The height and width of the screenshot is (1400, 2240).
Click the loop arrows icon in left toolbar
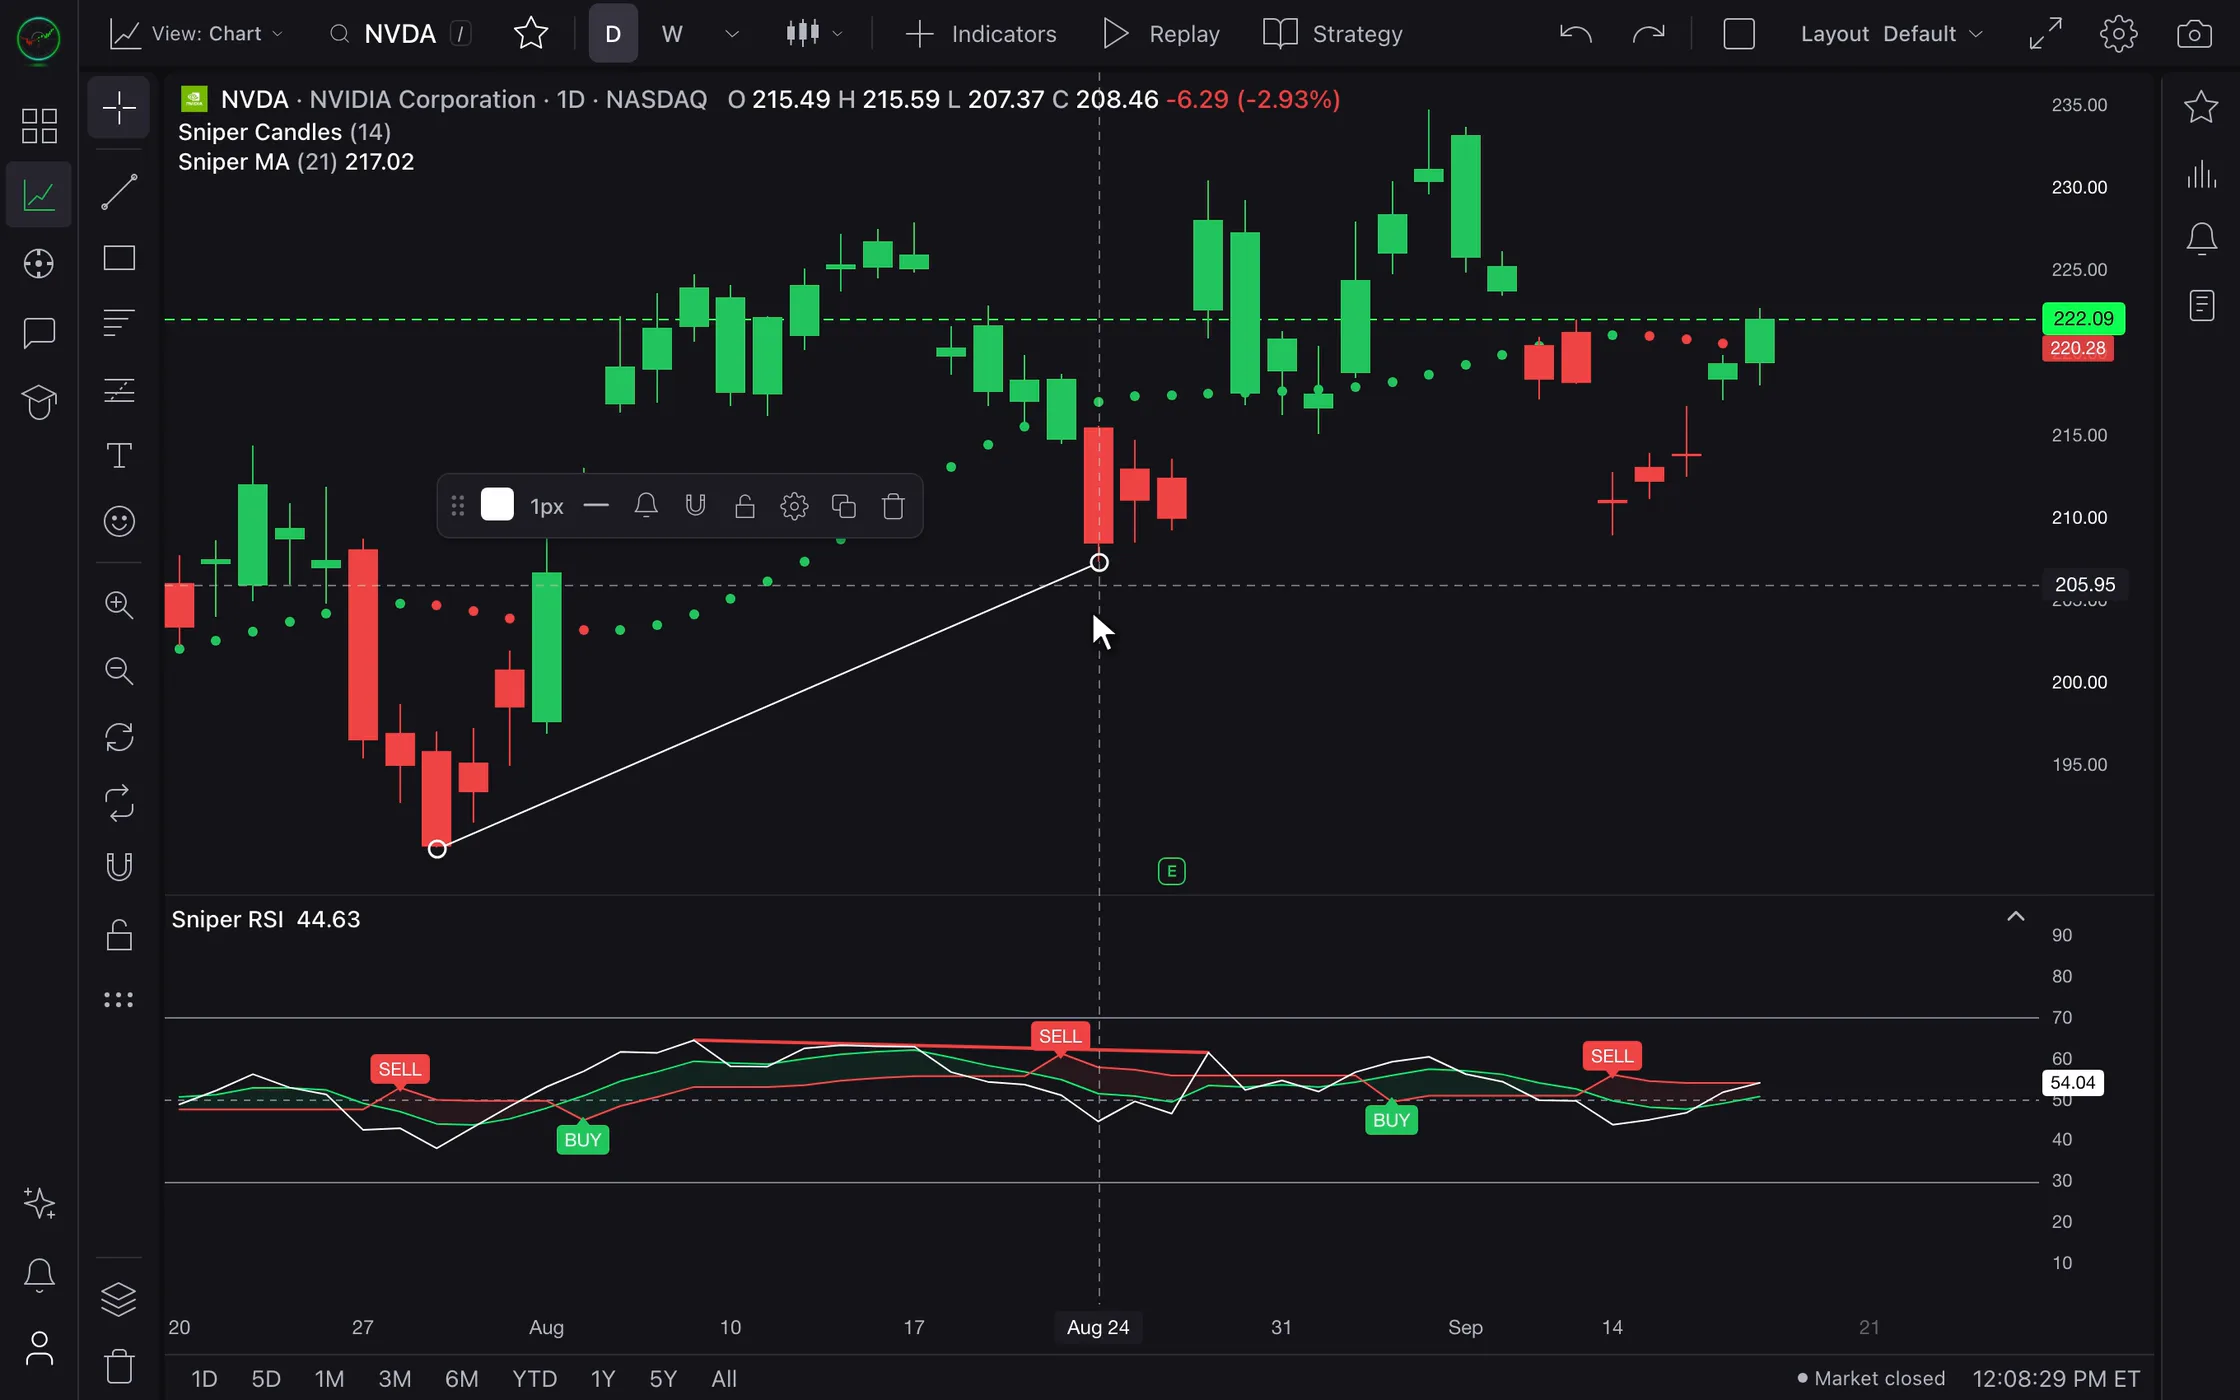tap(119, 802)
